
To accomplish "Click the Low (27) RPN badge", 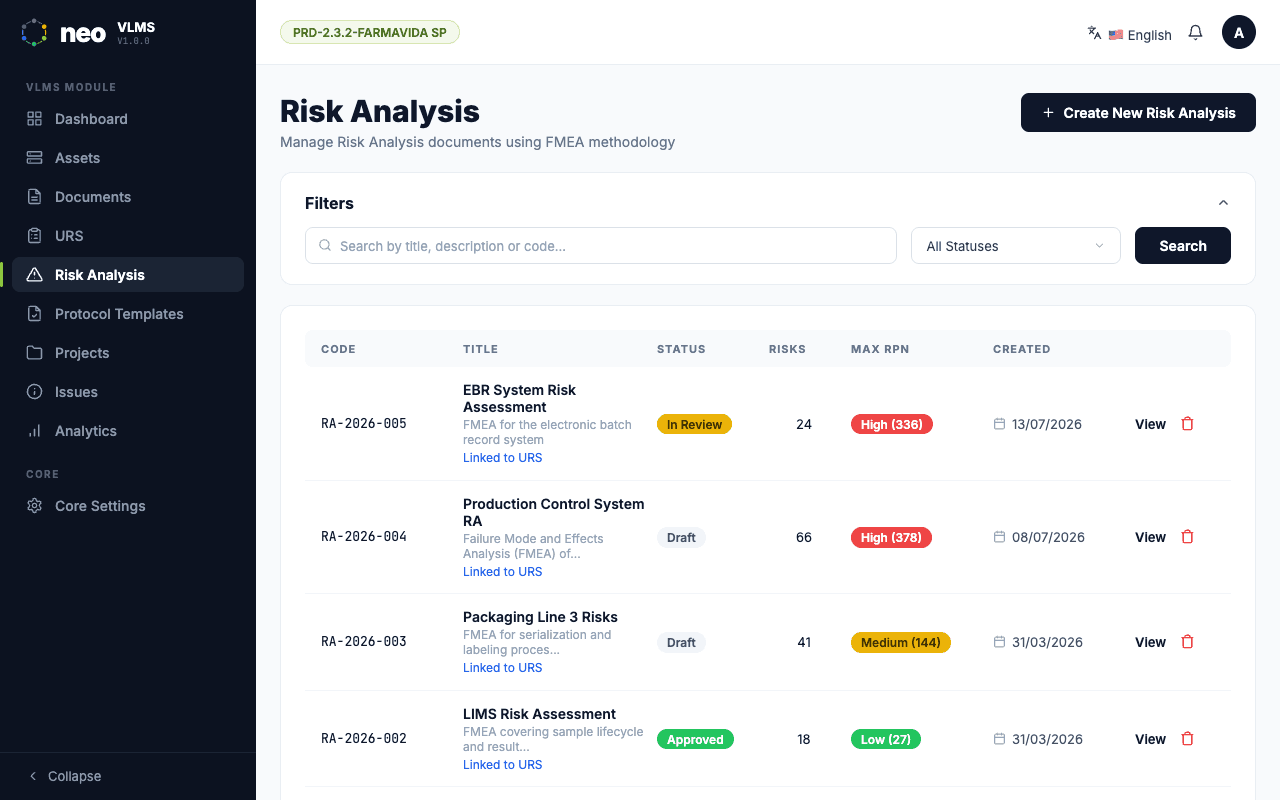I will pyautogui.click(x=886, y=739).
